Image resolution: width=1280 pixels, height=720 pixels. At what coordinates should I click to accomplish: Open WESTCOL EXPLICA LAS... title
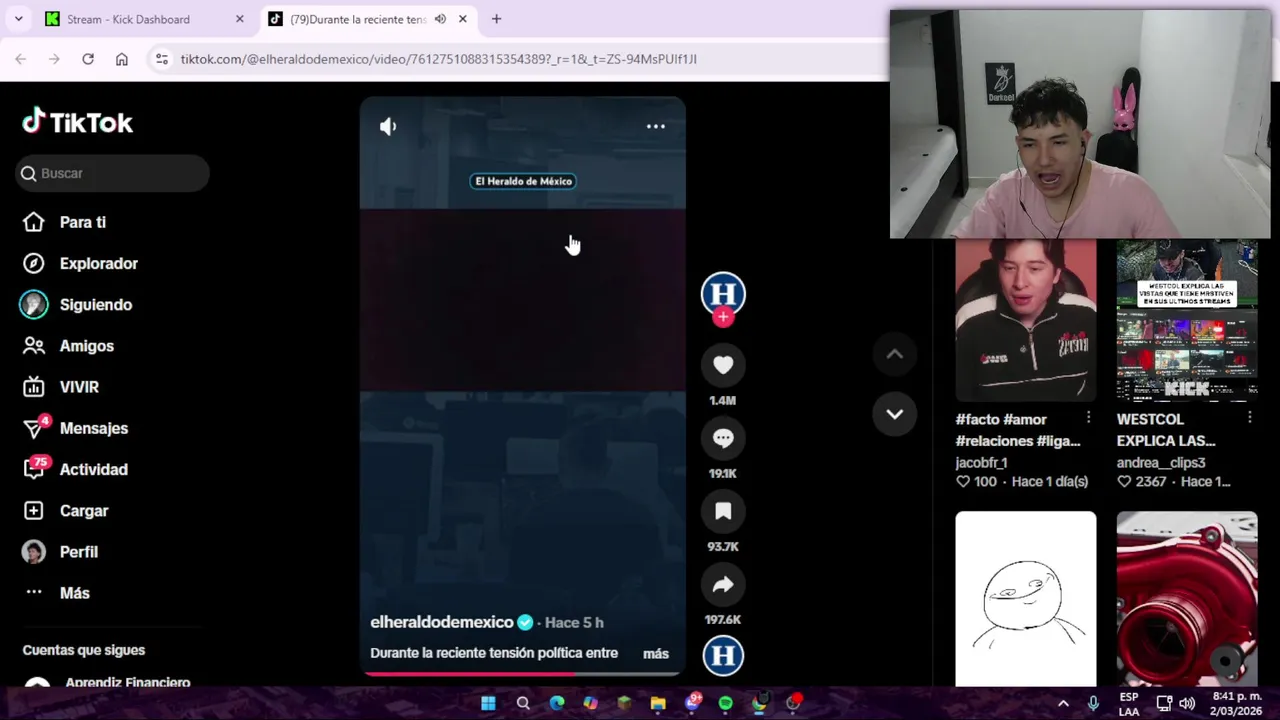(x=1166, y=430)
